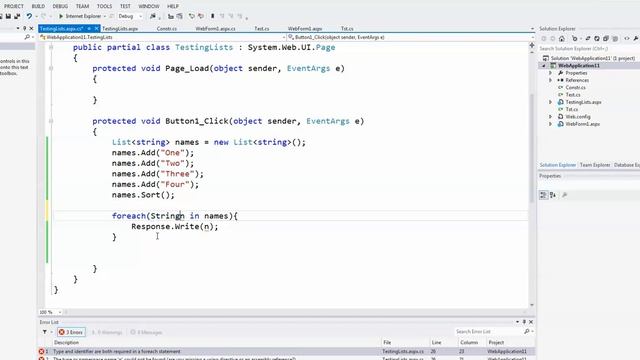
Task: Switch to the Solution Explorer bottom tab
Action: coord(558,165)
